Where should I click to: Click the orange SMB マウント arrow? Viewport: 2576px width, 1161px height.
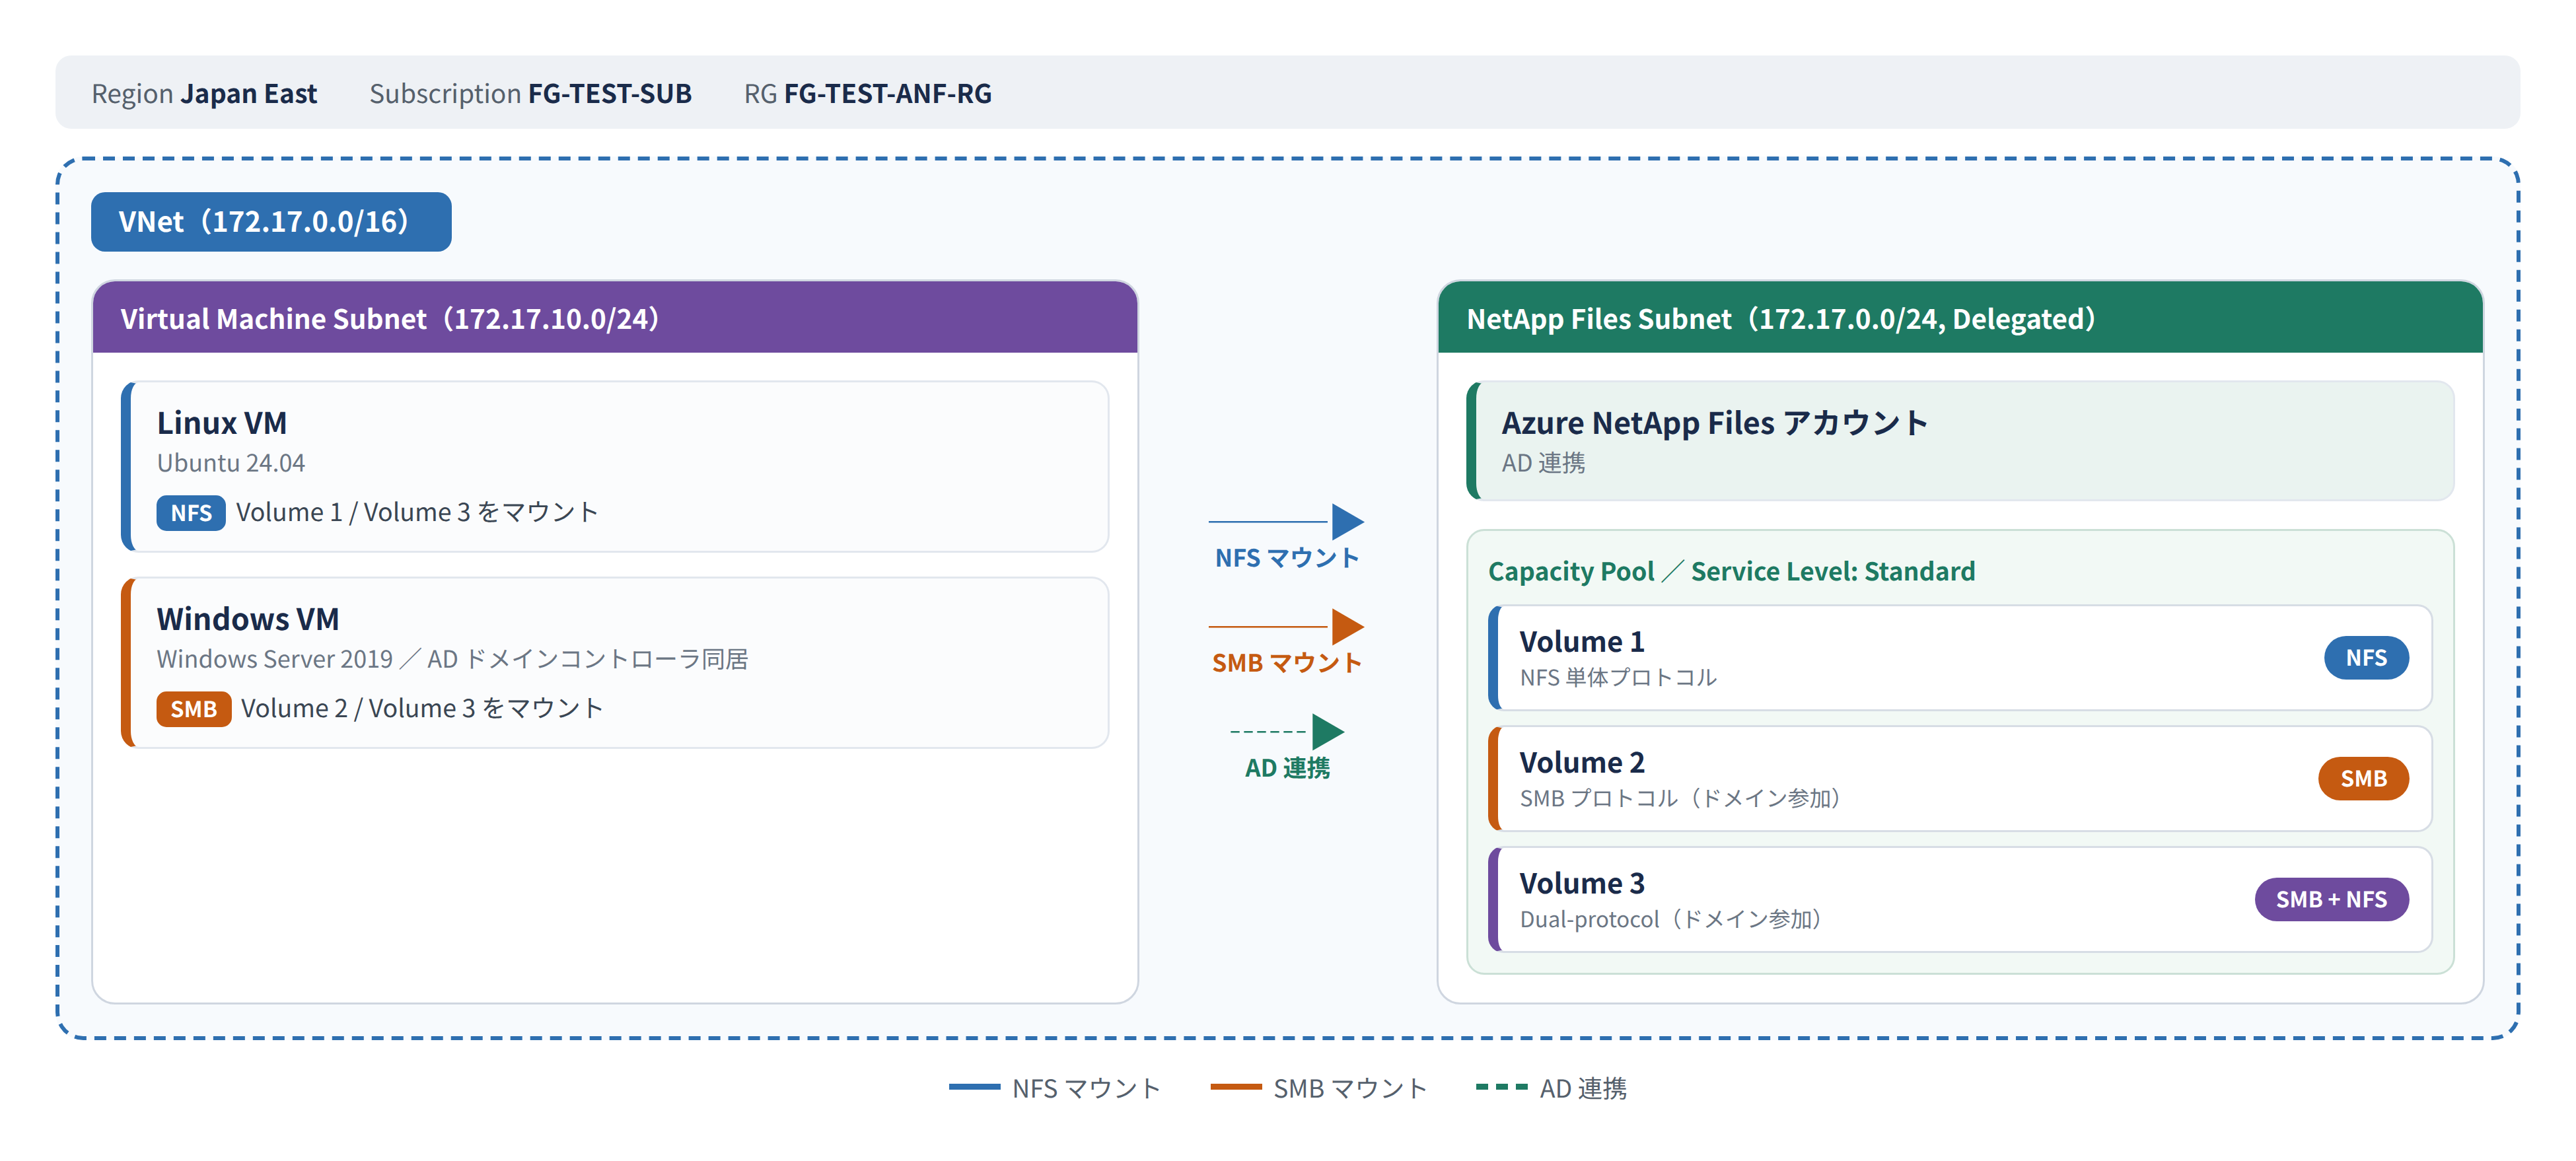1287,627
